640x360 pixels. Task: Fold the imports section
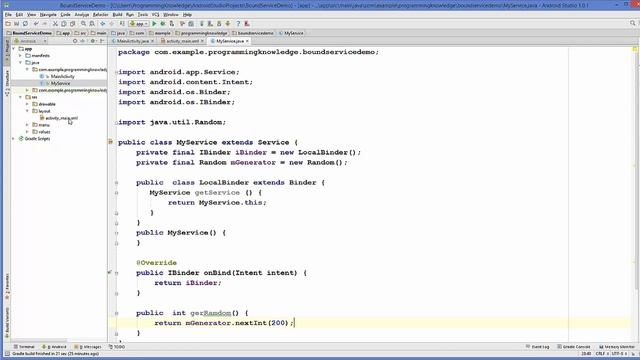click(x=116, y=72)
